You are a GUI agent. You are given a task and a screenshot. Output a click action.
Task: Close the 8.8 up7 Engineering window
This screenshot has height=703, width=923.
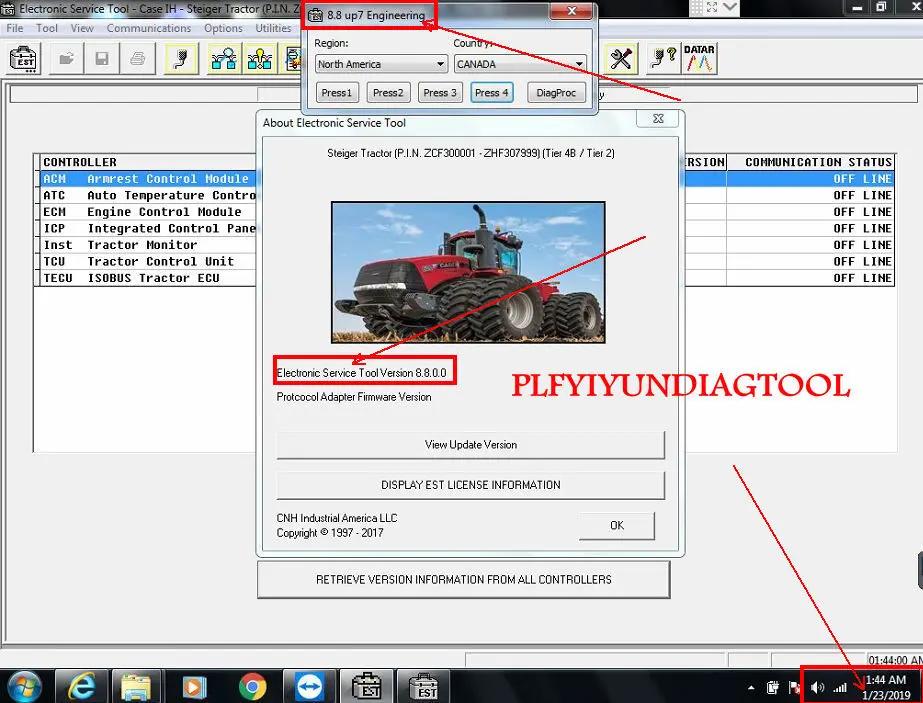572,11
